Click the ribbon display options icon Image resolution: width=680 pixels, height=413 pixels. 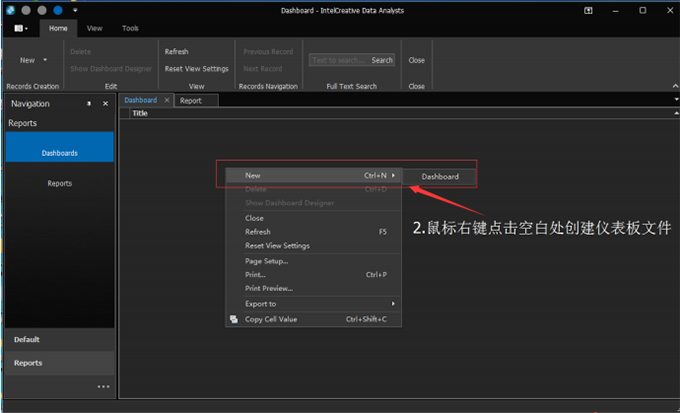click(x=589, y=10)
